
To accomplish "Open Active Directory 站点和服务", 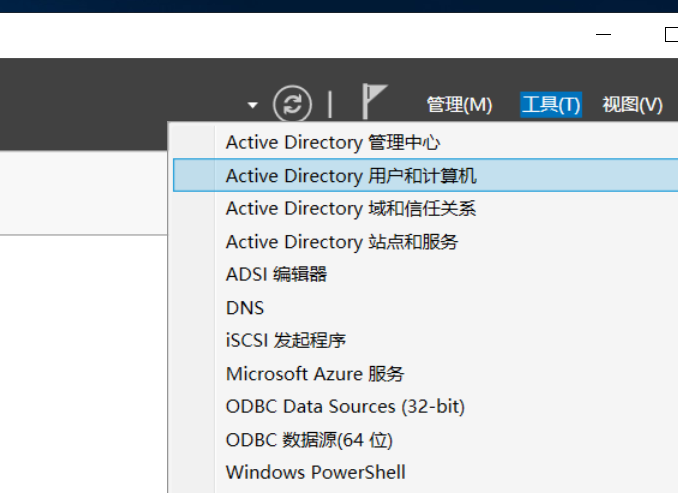I will [x=425, y=241].
